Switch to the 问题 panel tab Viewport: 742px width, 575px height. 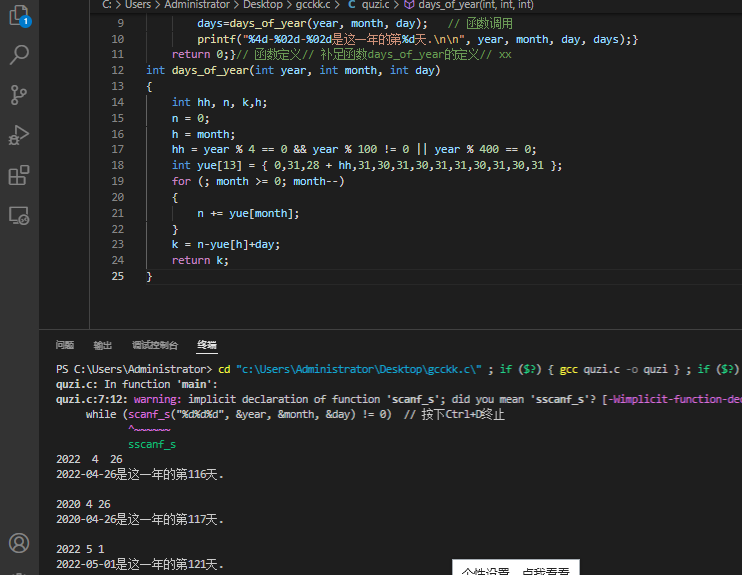tap(65, 345)
